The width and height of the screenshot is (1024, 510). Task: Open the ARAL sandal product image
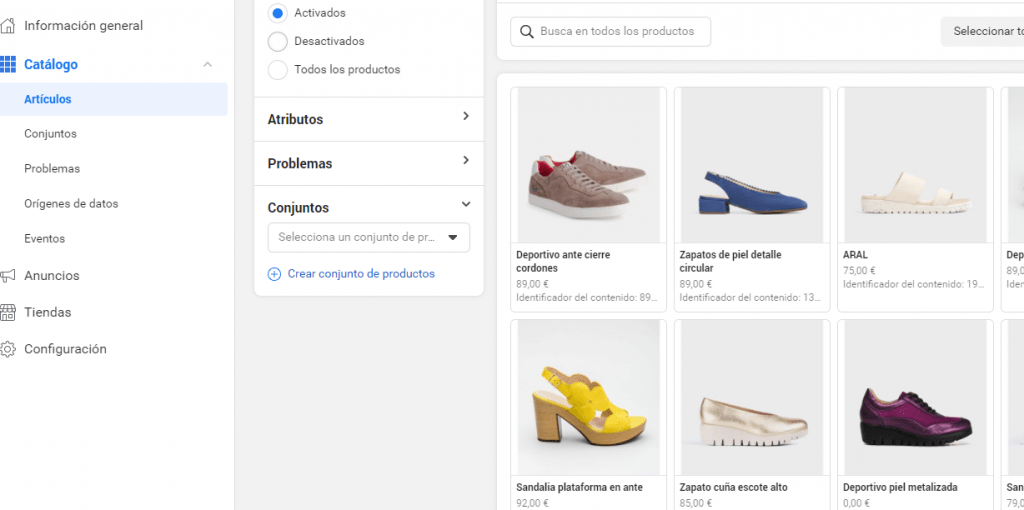pyautogui.click(x=915, y=165)
